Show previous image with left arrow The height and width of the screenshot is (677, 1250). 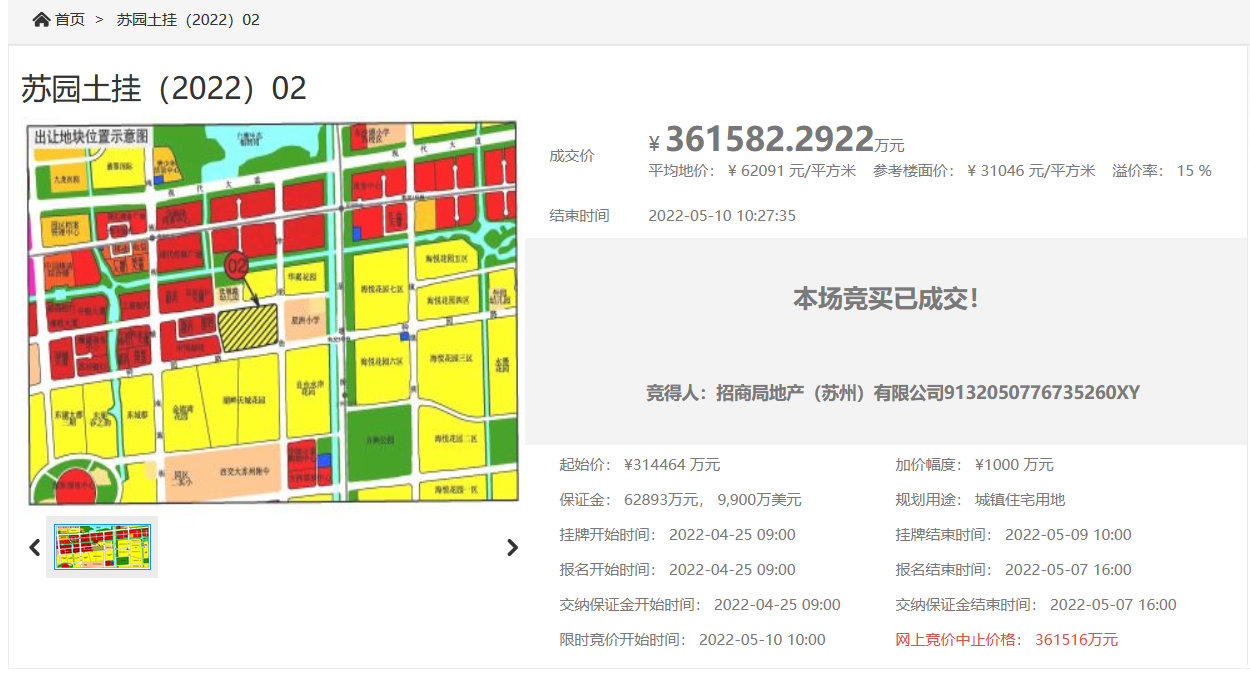[35, 547]
